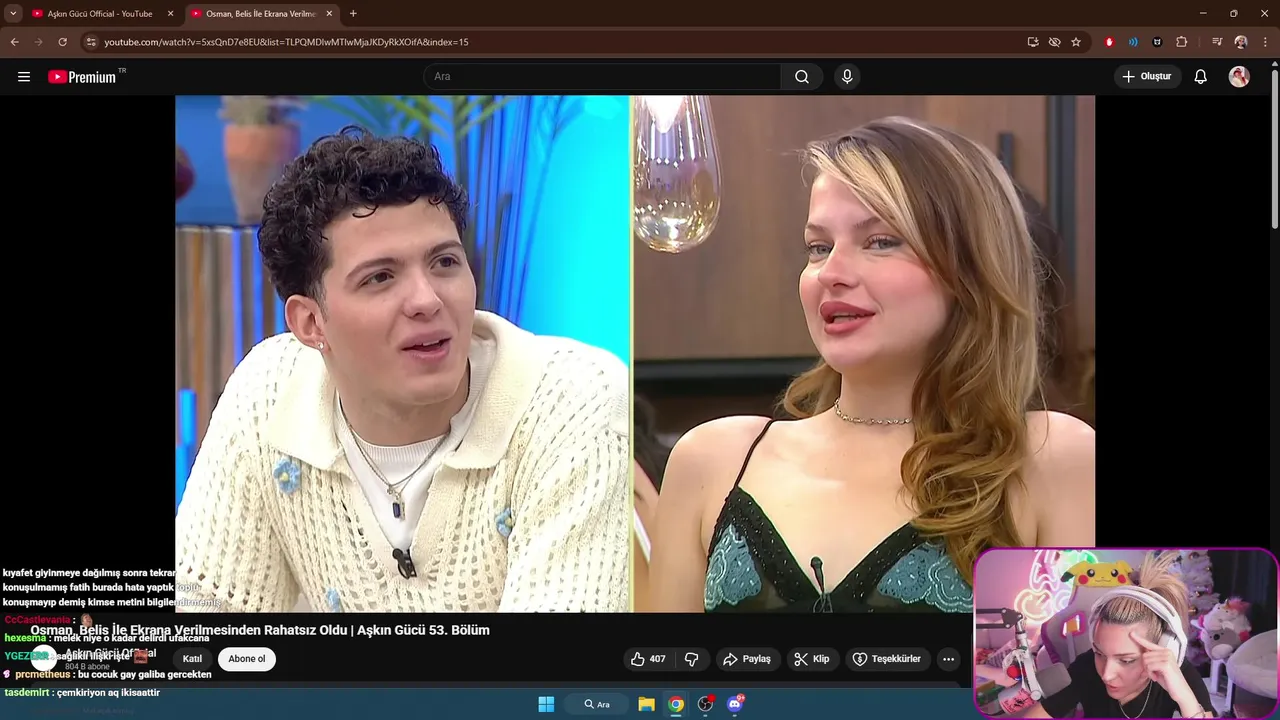Start voice search with the microphone

[847, 77]
